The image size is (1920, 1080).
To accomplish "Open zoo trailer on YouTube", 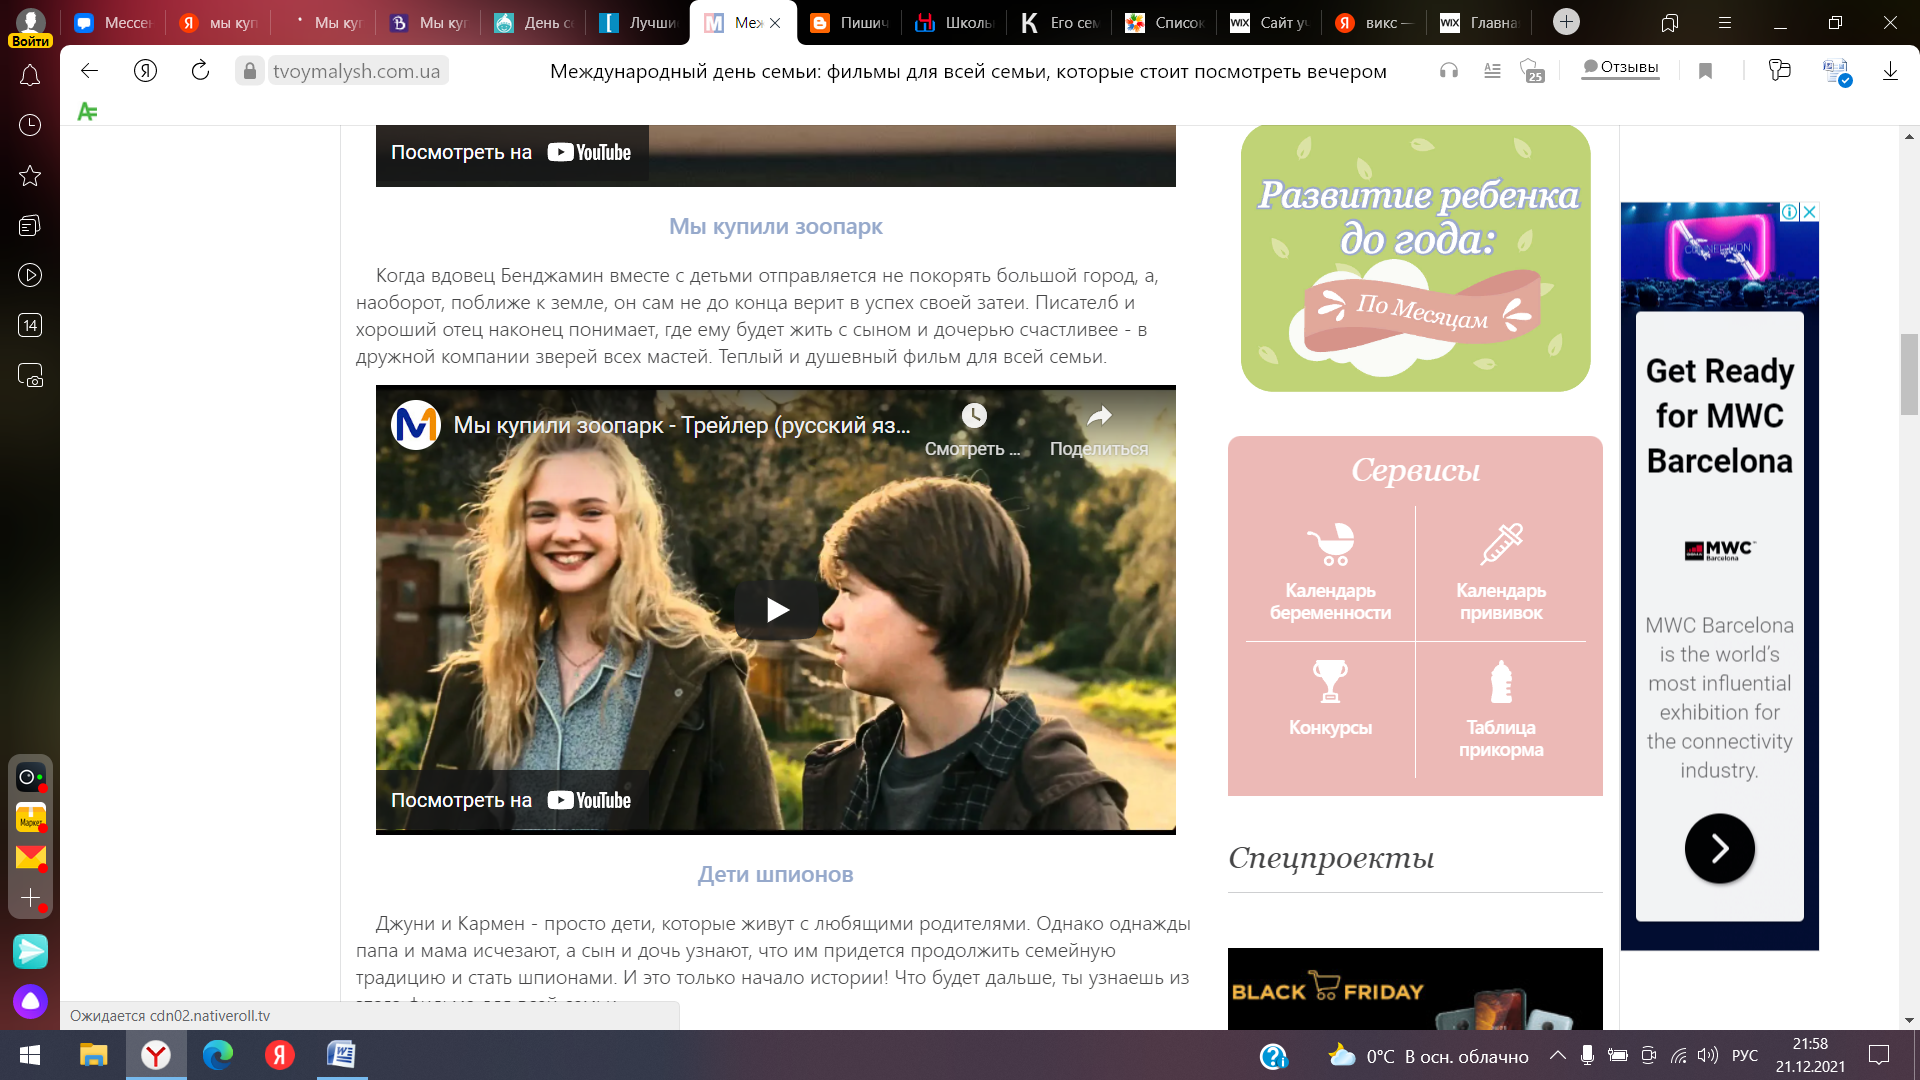I will coord(511,800).
